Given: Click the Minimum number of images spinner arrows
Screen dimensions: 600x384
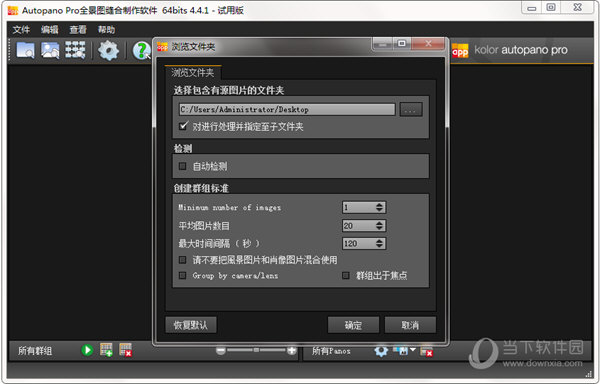Looking at the screenshot, I should click(379, 207).
